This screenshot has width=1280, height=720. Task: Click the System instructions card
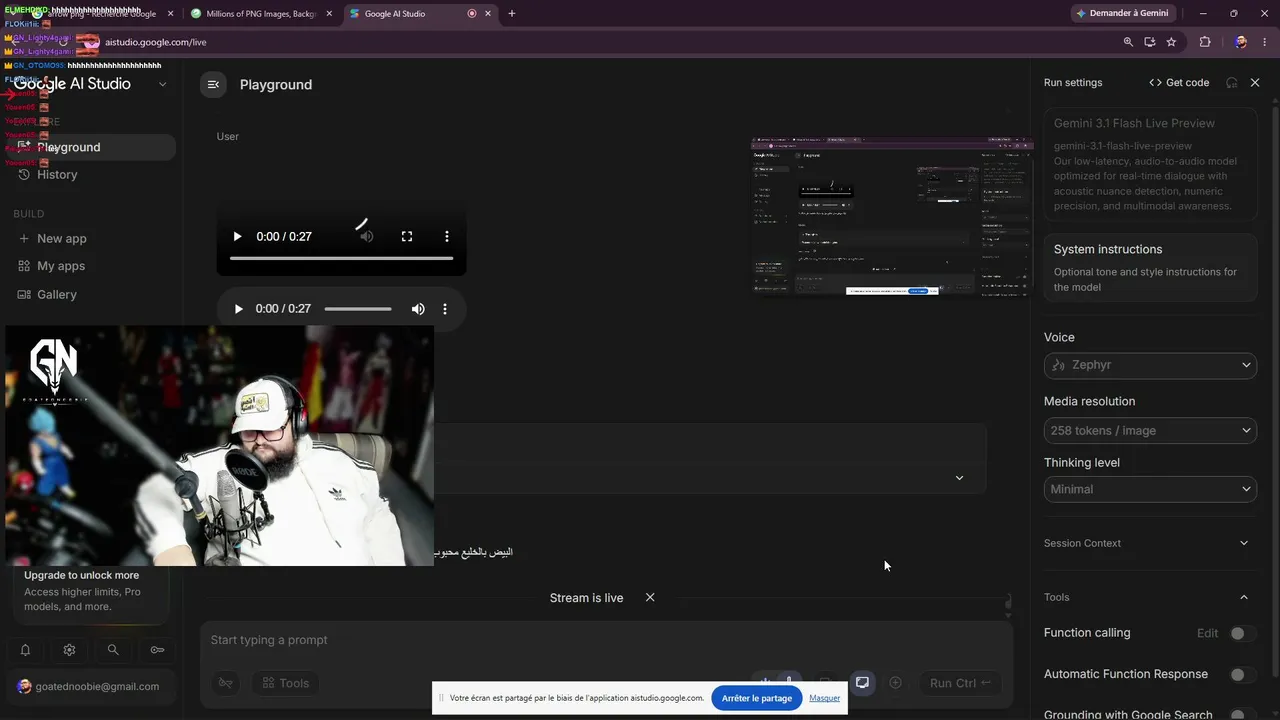(x=1150, y=267)
